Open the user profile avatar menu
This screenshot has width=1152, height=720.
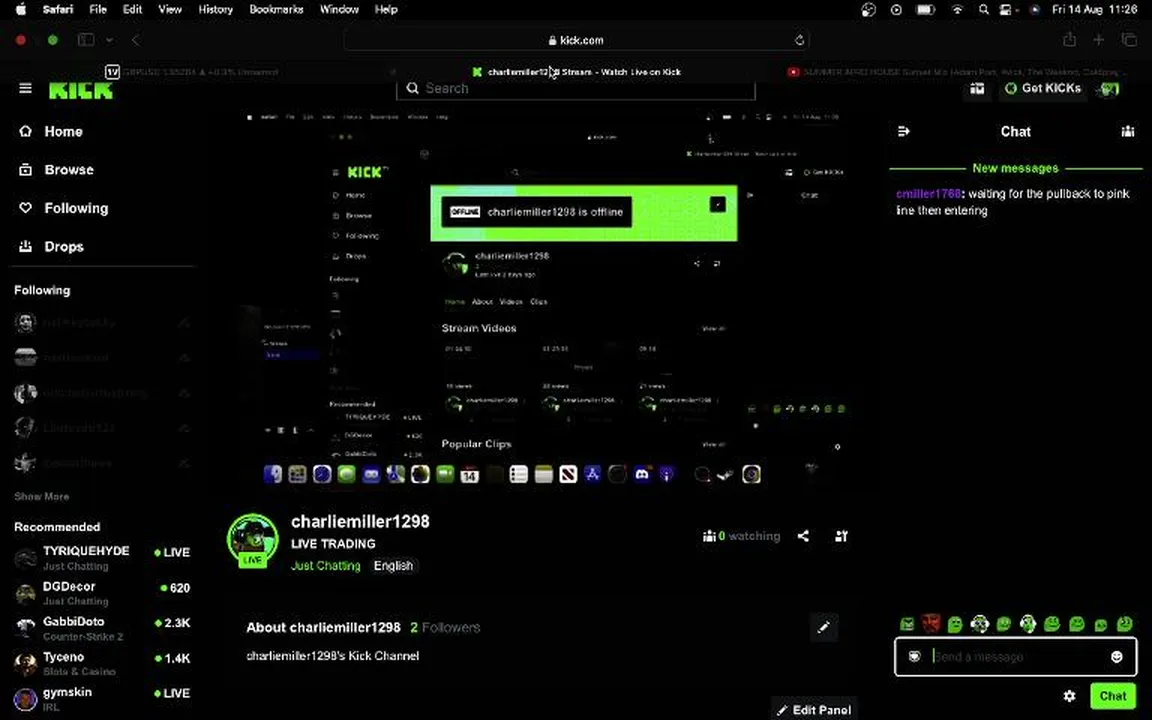(x=1109, y=89)
